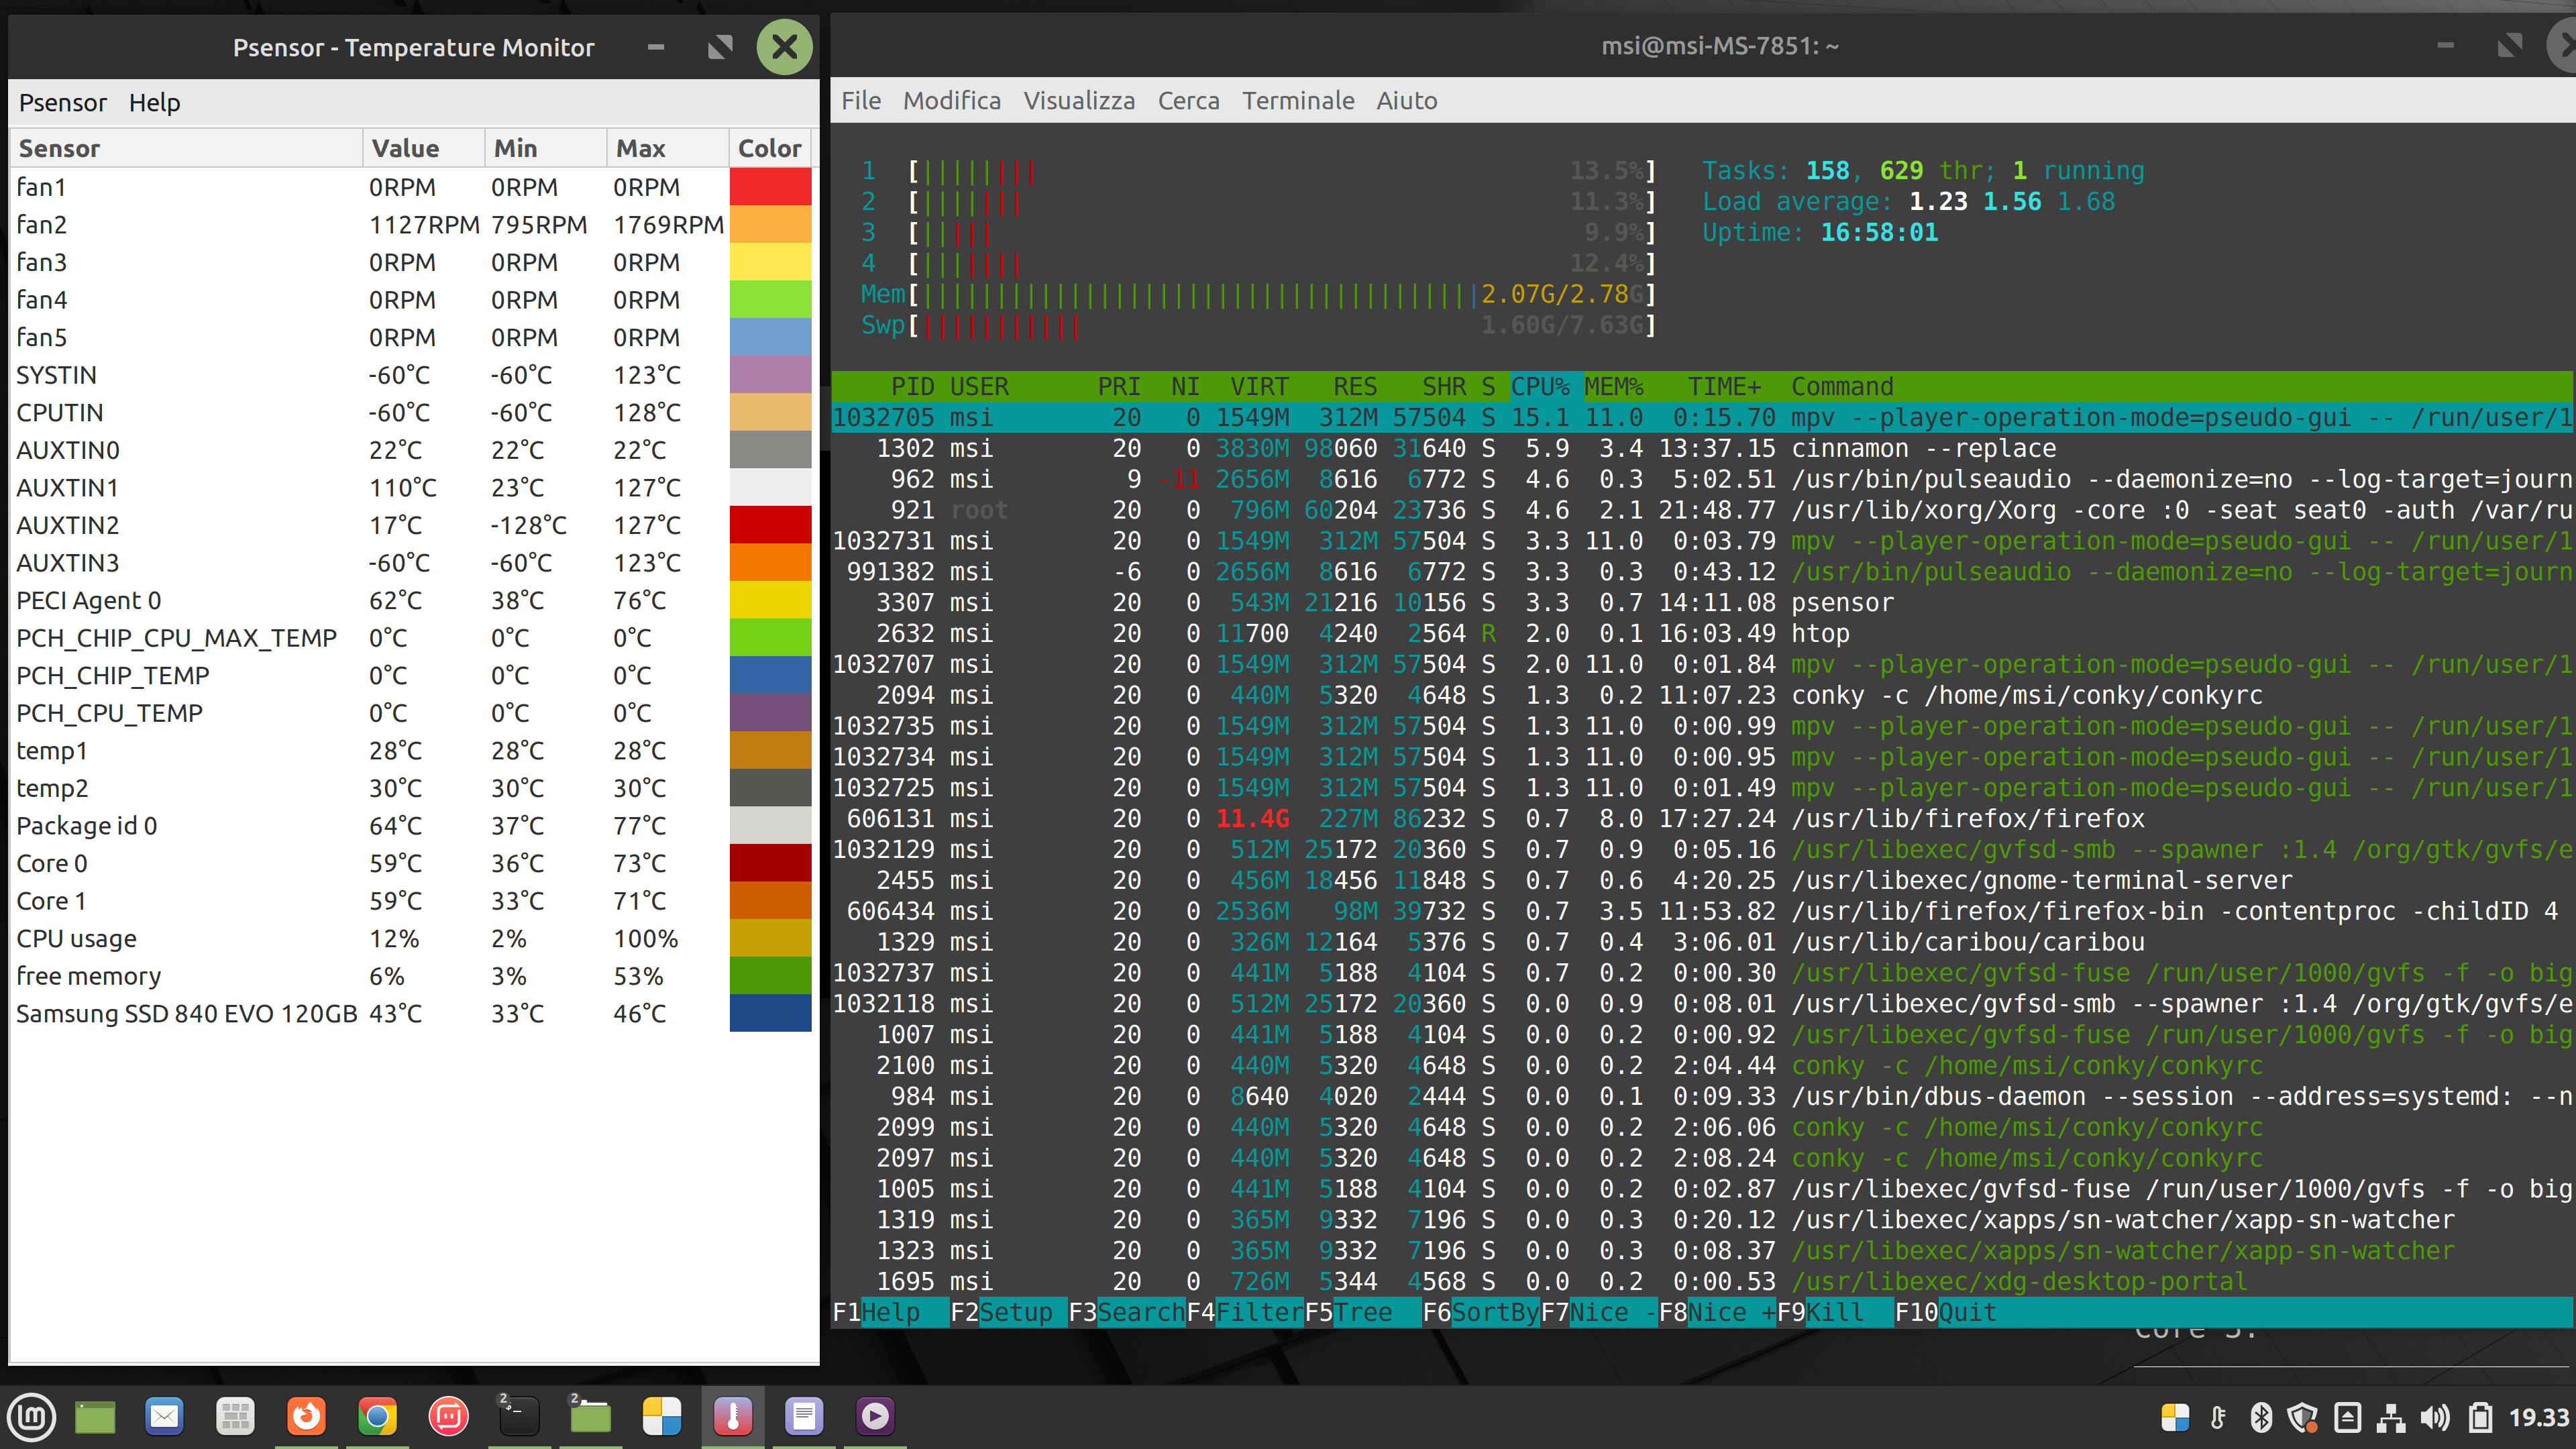2576x1449 pixels.
Task: Sort htop by the MEM% column header
Action: 1612,387
